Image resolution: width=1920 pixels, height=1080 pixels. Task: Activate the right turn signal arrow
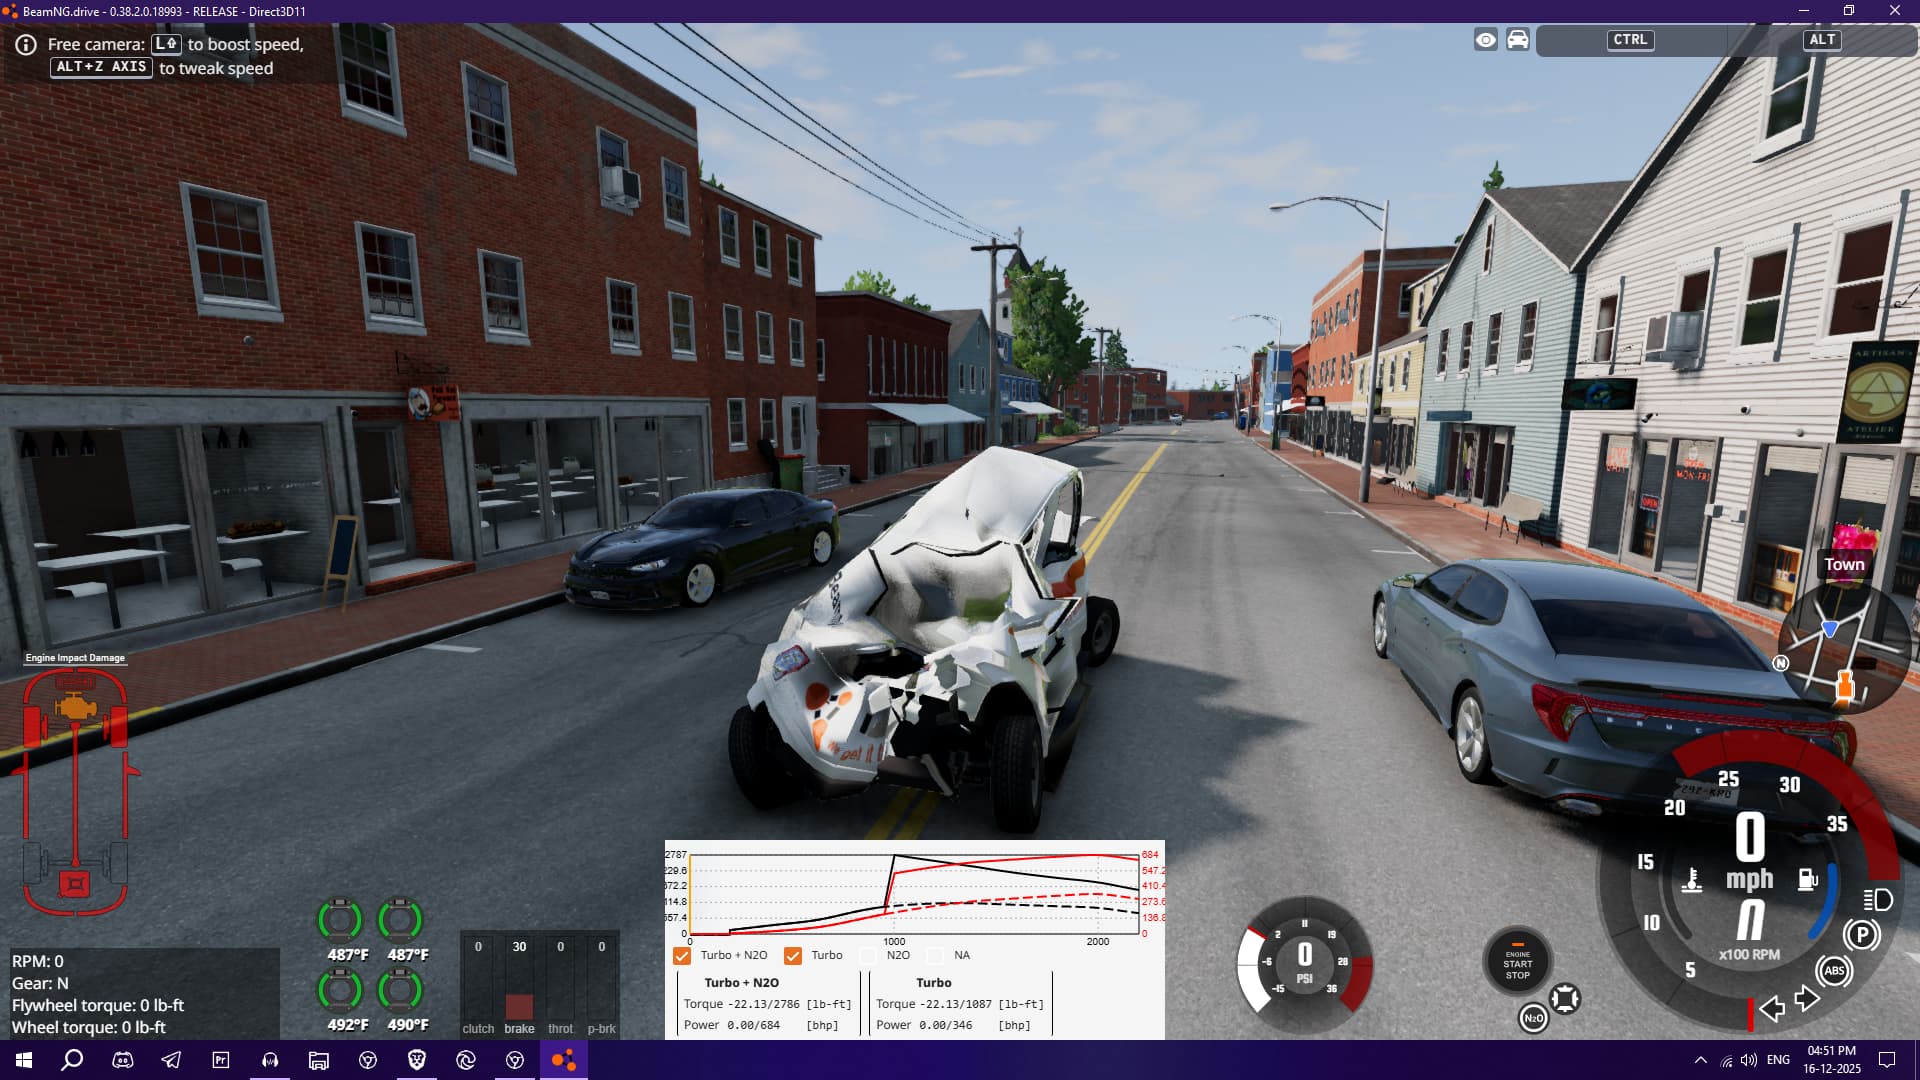[1807, 999]
